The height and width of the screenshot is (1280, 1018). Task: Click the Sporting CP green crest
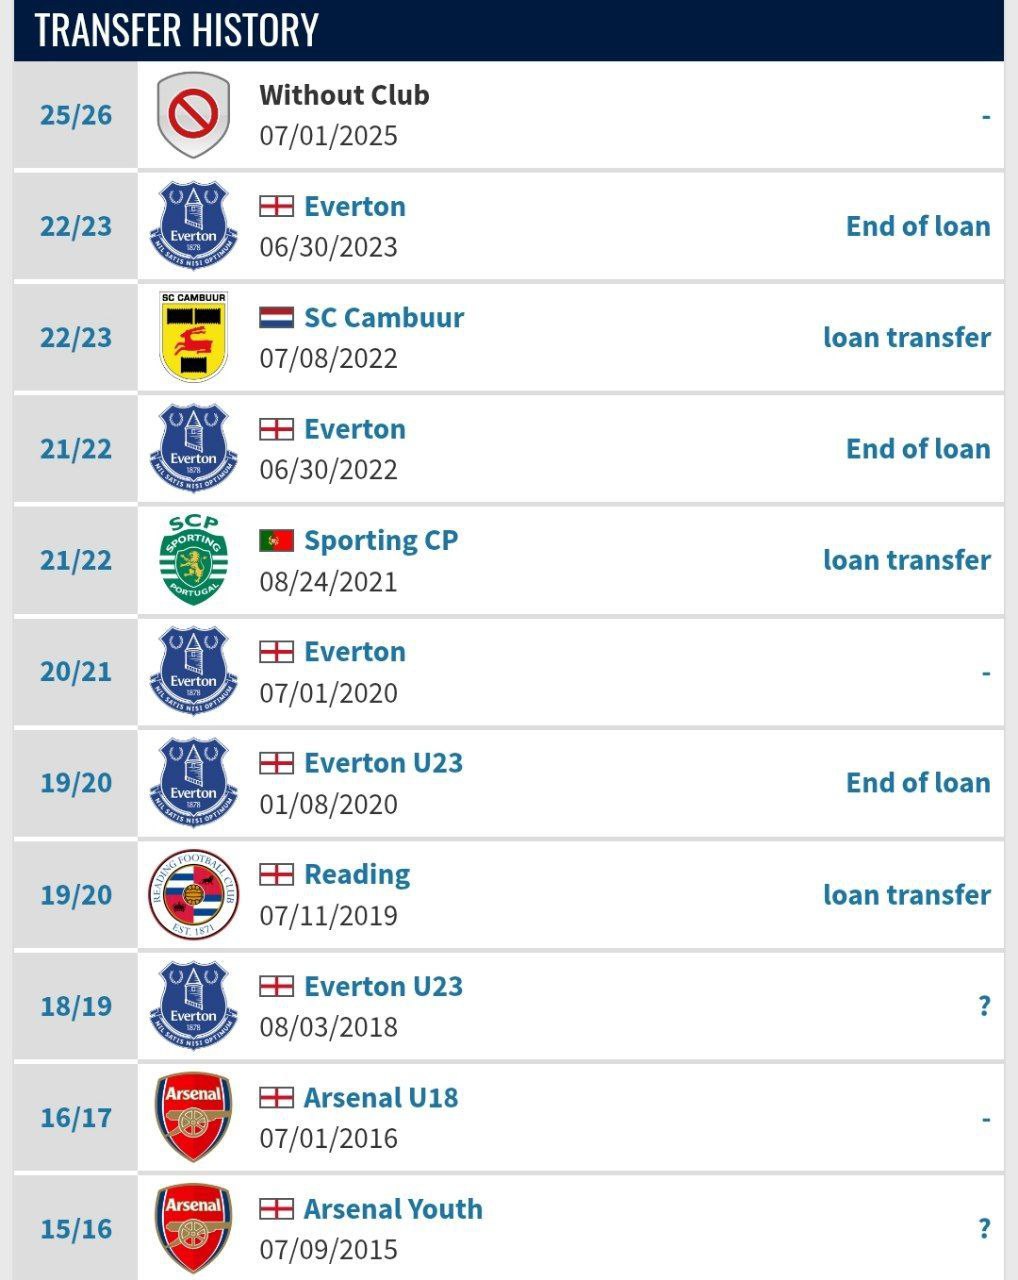[x=193, y=560]
